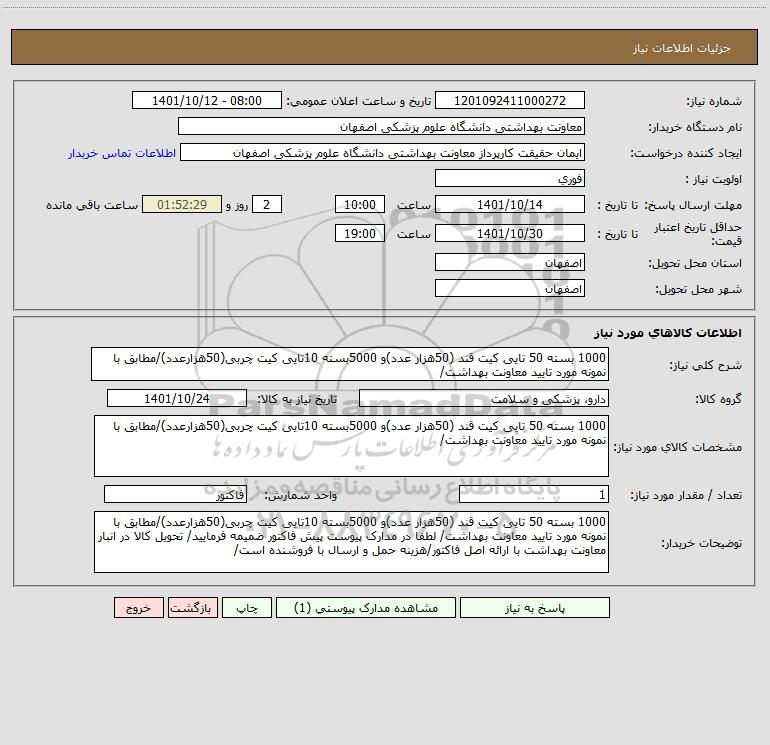Click the شهر محل تحویل field
Viewport: 770px width, 745px height.
[x=510, y=288]
